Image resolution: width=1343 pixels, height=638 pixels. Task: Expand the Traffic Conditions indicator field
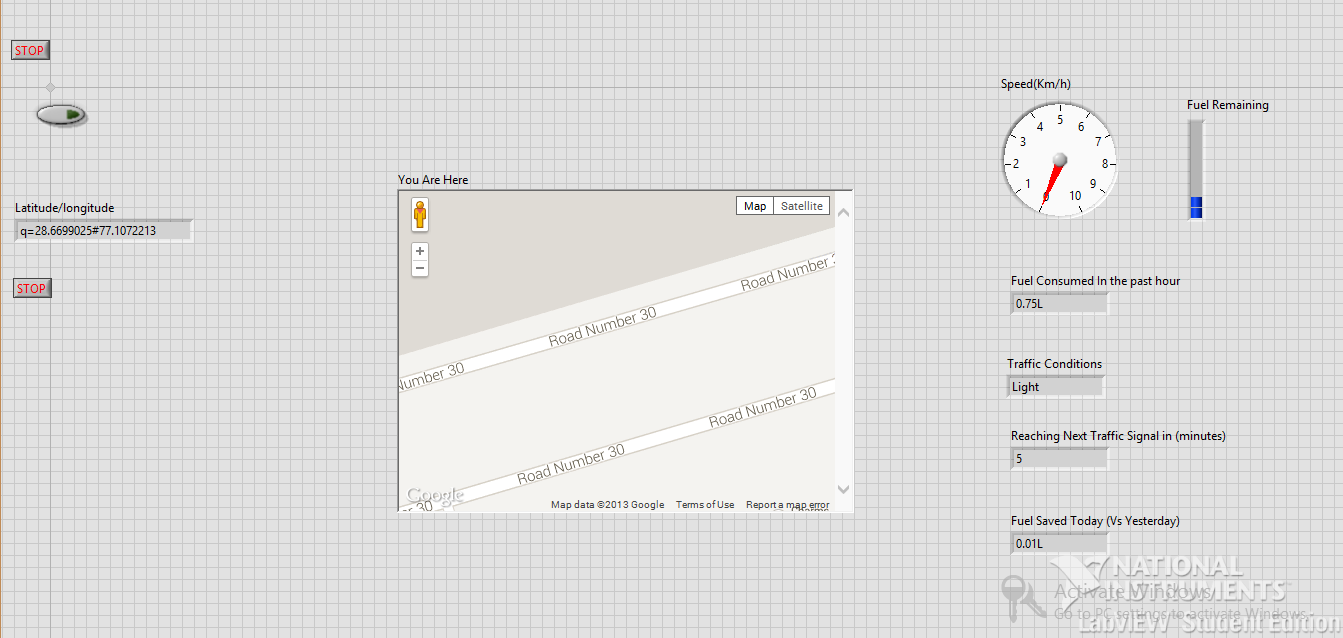click(x=1055, y=386)
